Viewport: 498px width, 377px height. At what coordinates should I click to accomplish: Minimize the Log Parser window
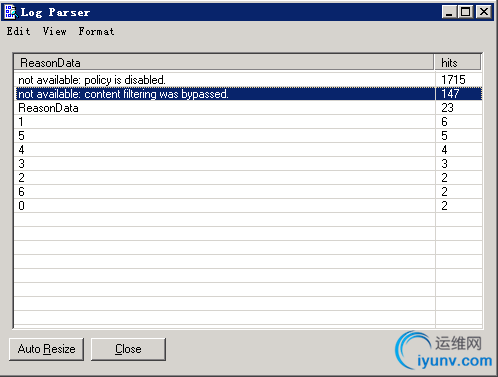coord(449,12)
